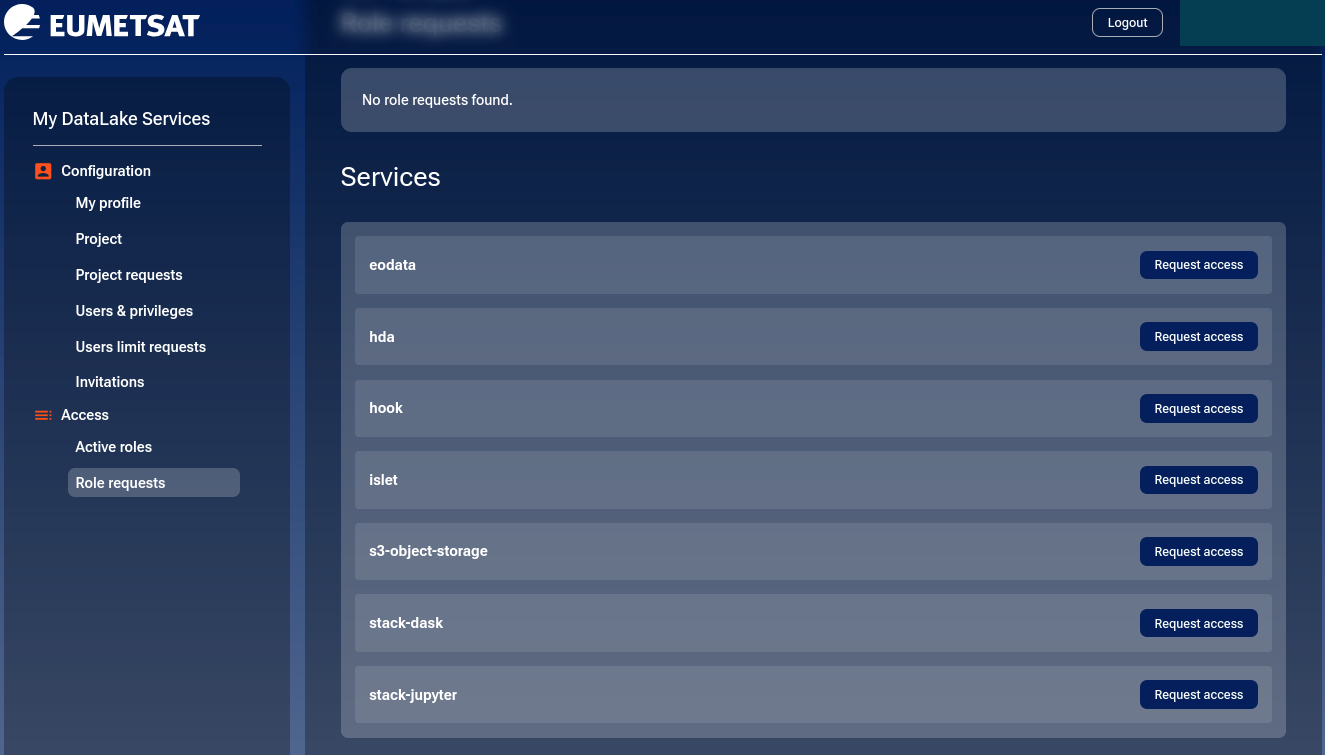Screen dimensions: 1325x755
Task: Click 'No role requests found.' message
Action: tap(437, 100)
